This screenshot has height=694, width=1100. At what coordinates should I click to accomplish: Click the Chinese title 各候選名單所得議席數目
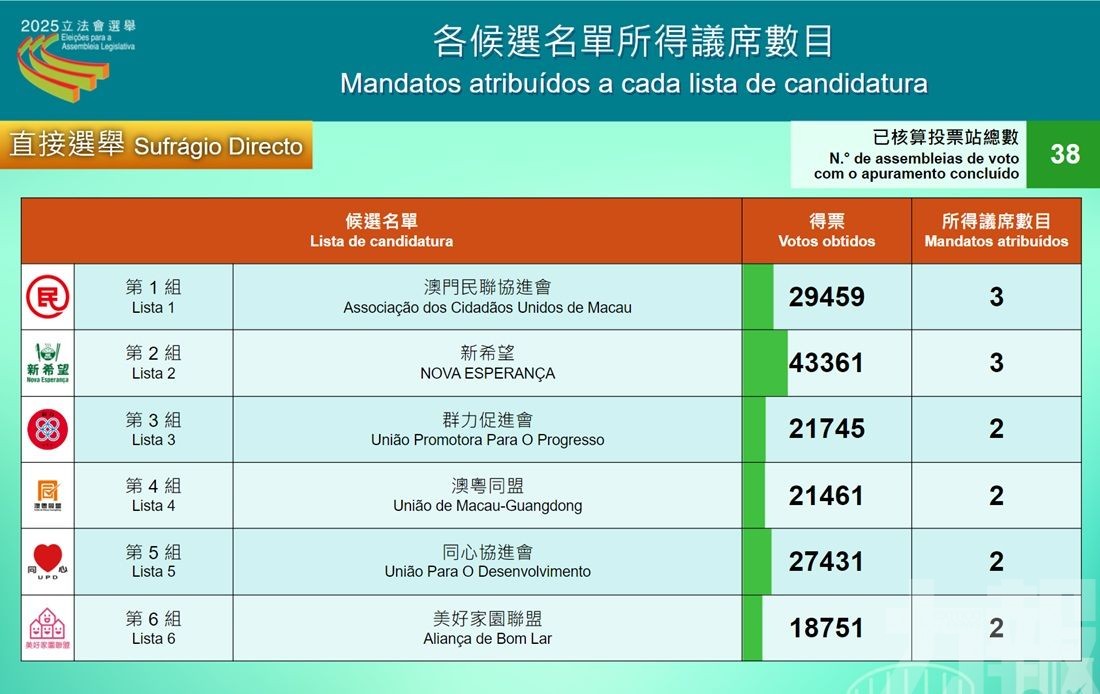633,41
